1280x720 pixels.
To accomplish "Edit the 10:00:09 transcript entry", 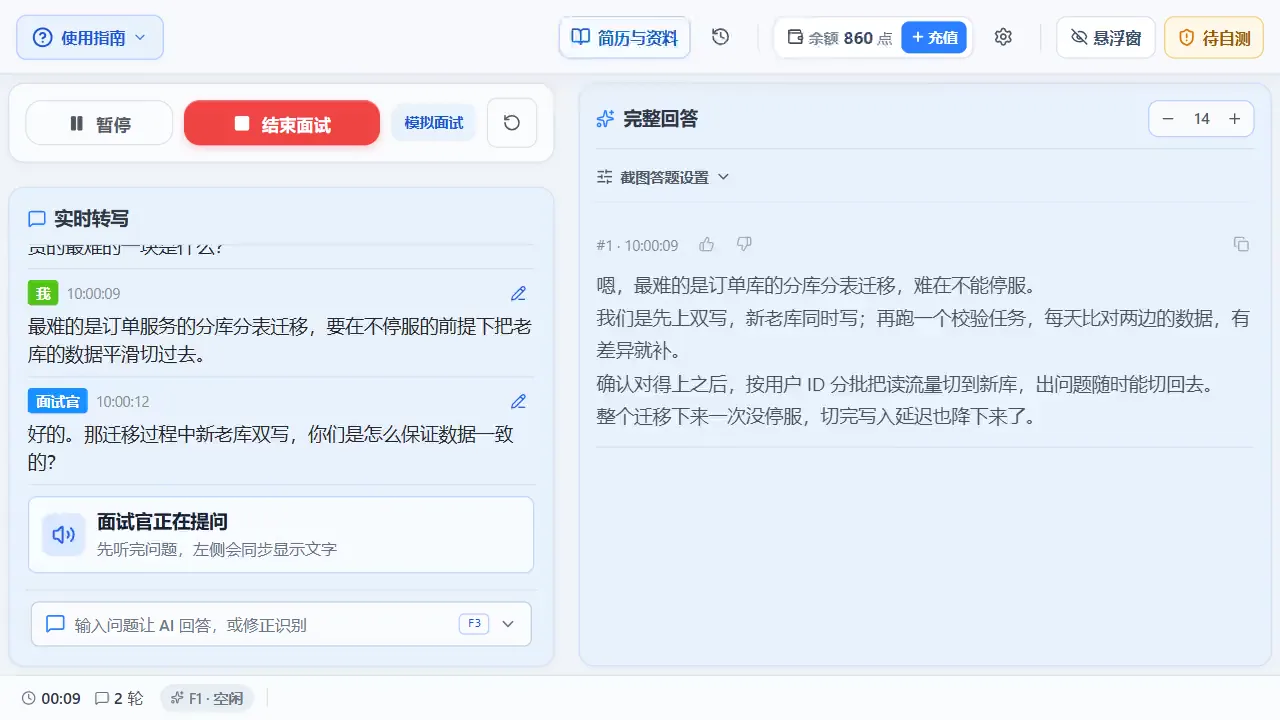I will click(x=518, y=294).
